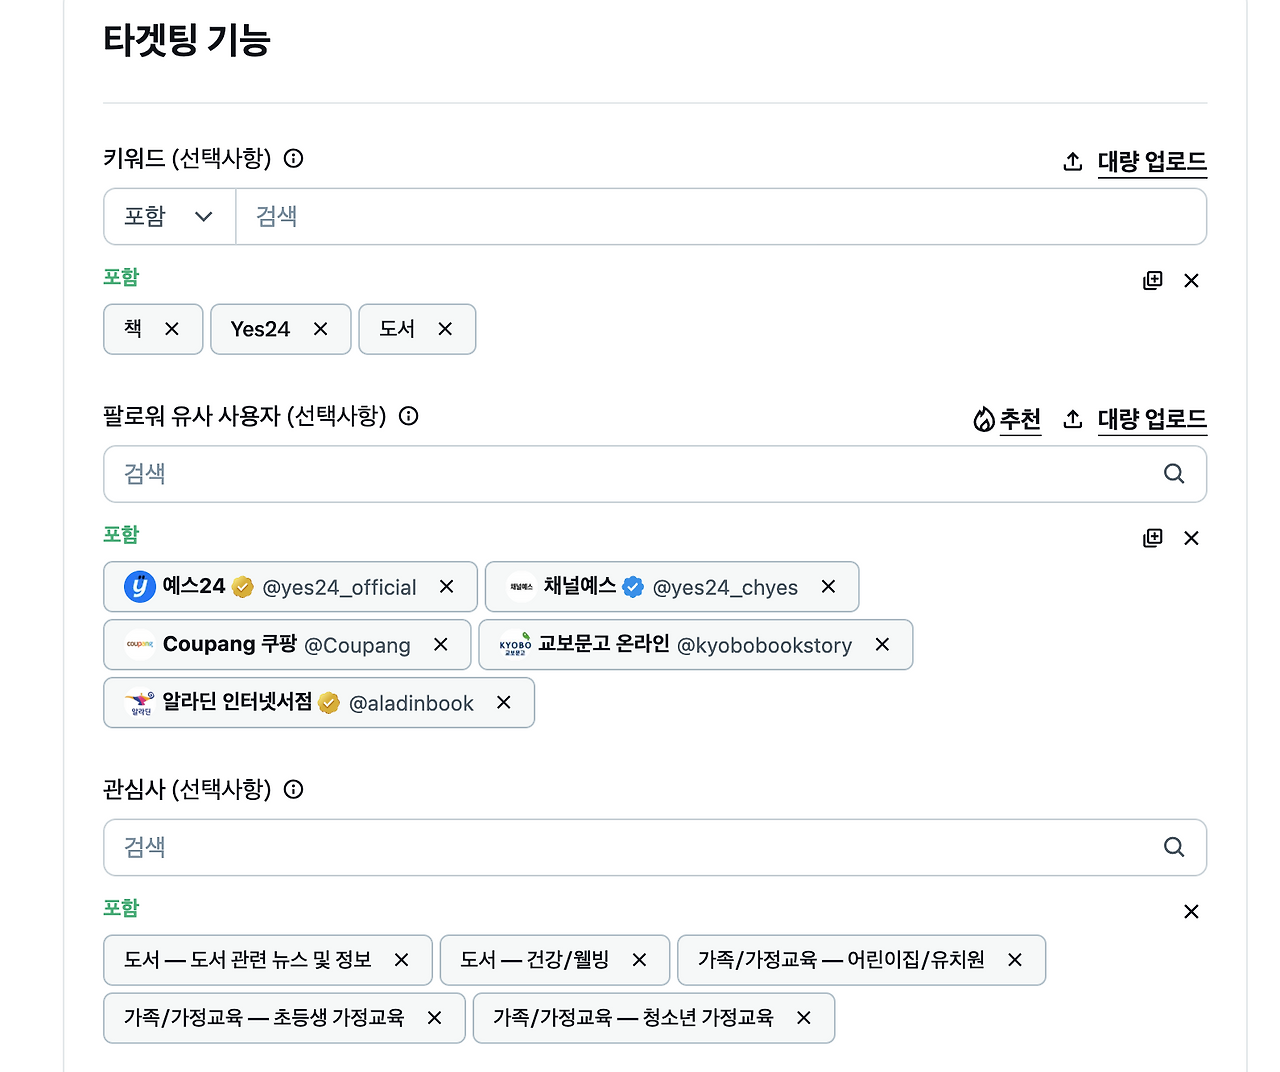Remove the @Coupang account chip
This screenshot has width=1280, height=1072.
coord(440,645)
